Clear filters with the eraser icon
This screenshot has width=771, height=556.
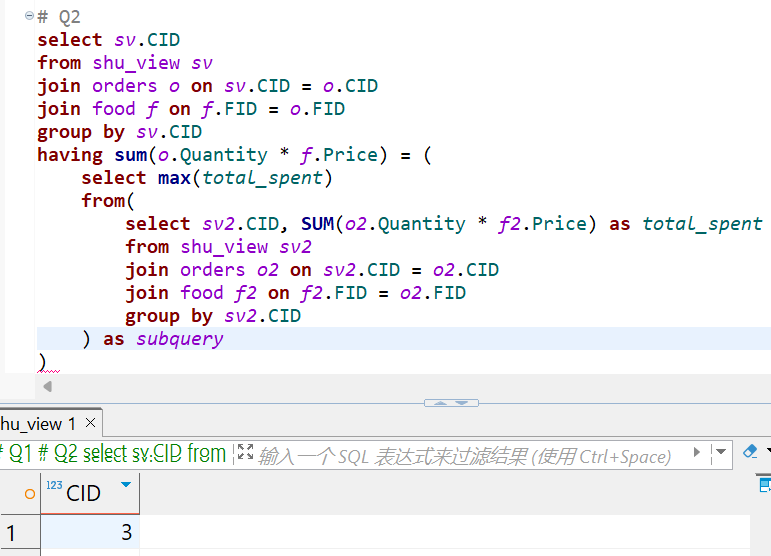point(750,453)
